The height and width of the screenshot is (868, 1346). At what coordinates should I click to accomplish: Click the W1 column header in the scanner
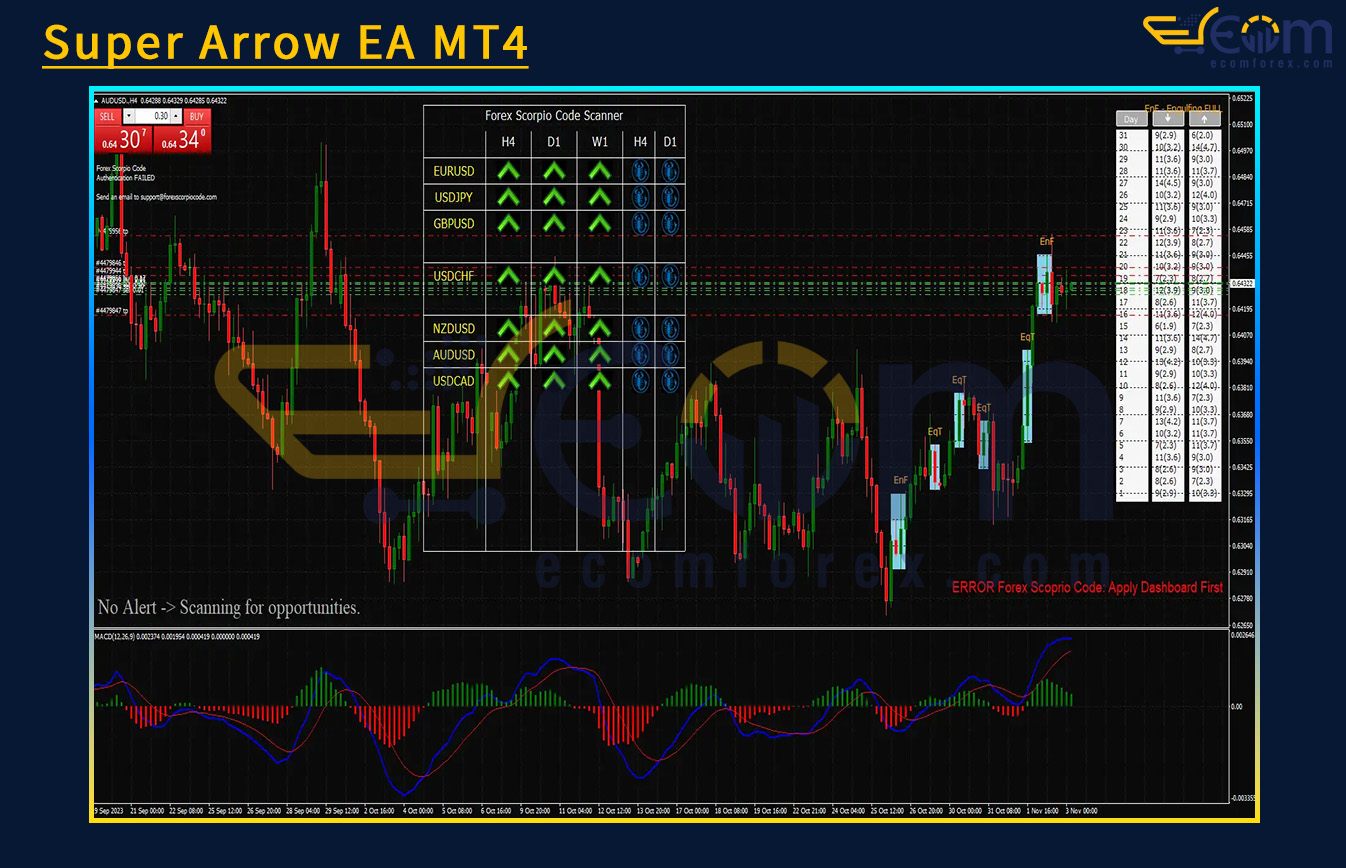(599, 142)
